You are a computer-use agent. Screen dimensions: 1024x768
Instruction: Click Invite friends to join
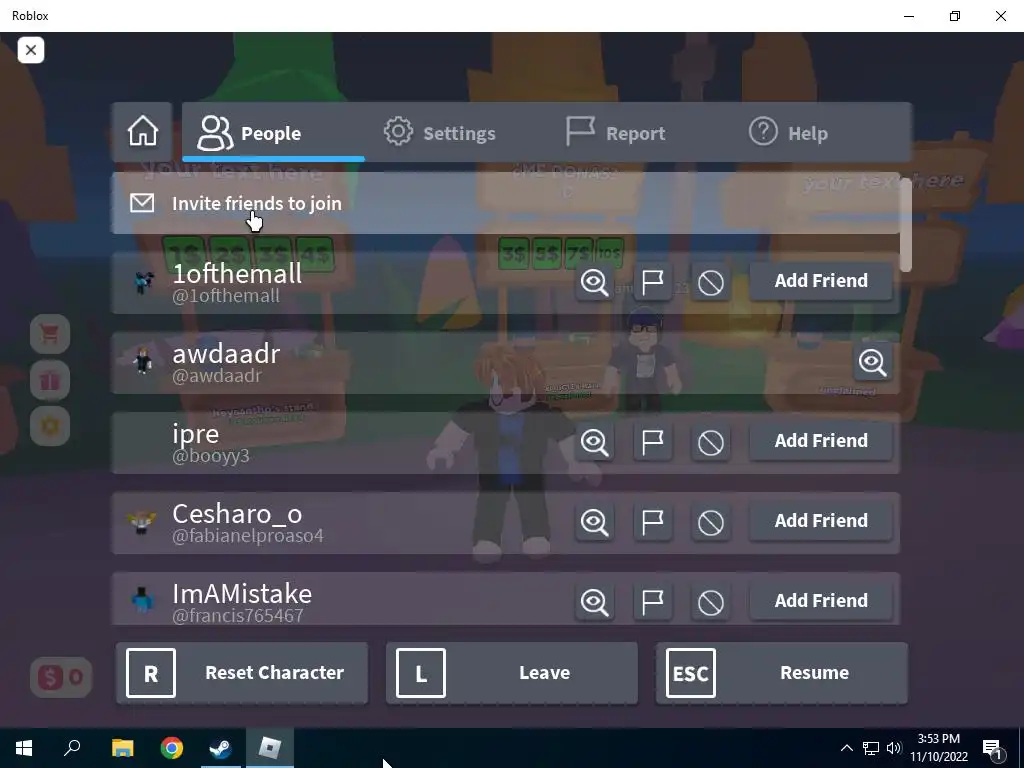(x=505, y=203)
